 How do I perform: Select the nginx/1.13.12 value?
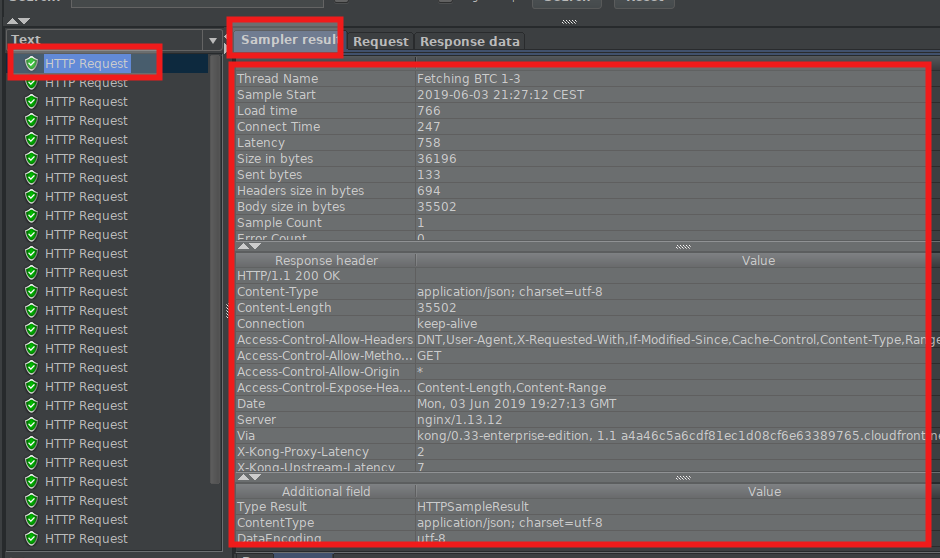[x=460, y=420]
